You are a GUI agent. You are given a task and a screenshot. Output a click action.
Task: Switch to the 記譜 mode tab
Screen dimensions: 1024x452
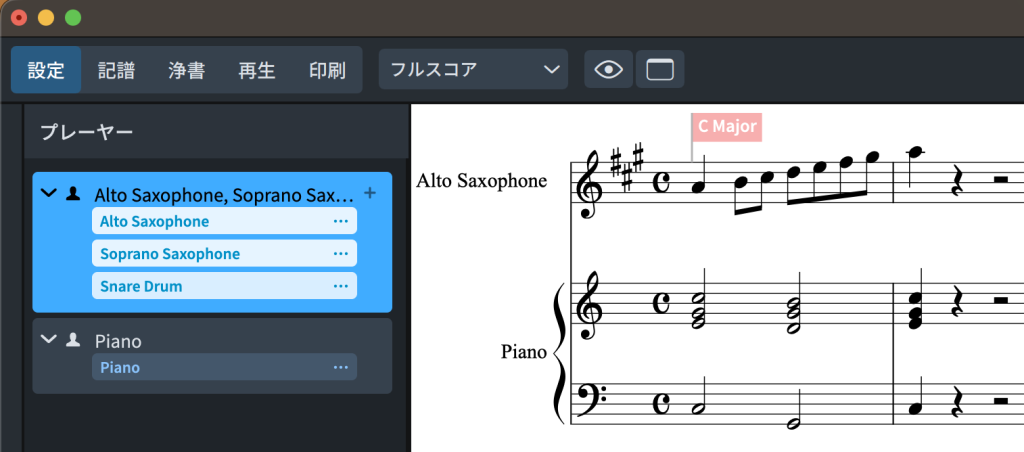(x=116, y=70)
